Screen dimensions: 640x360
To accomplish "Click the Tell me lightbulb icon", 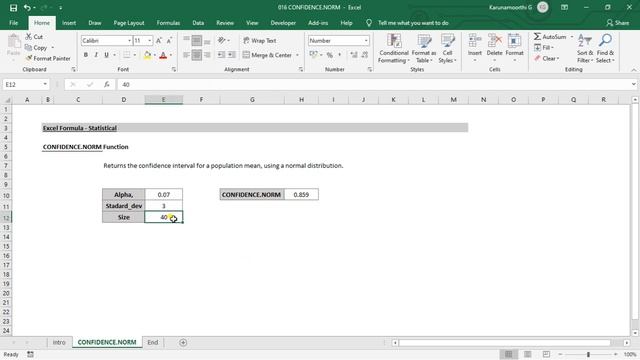I will 369,23.
